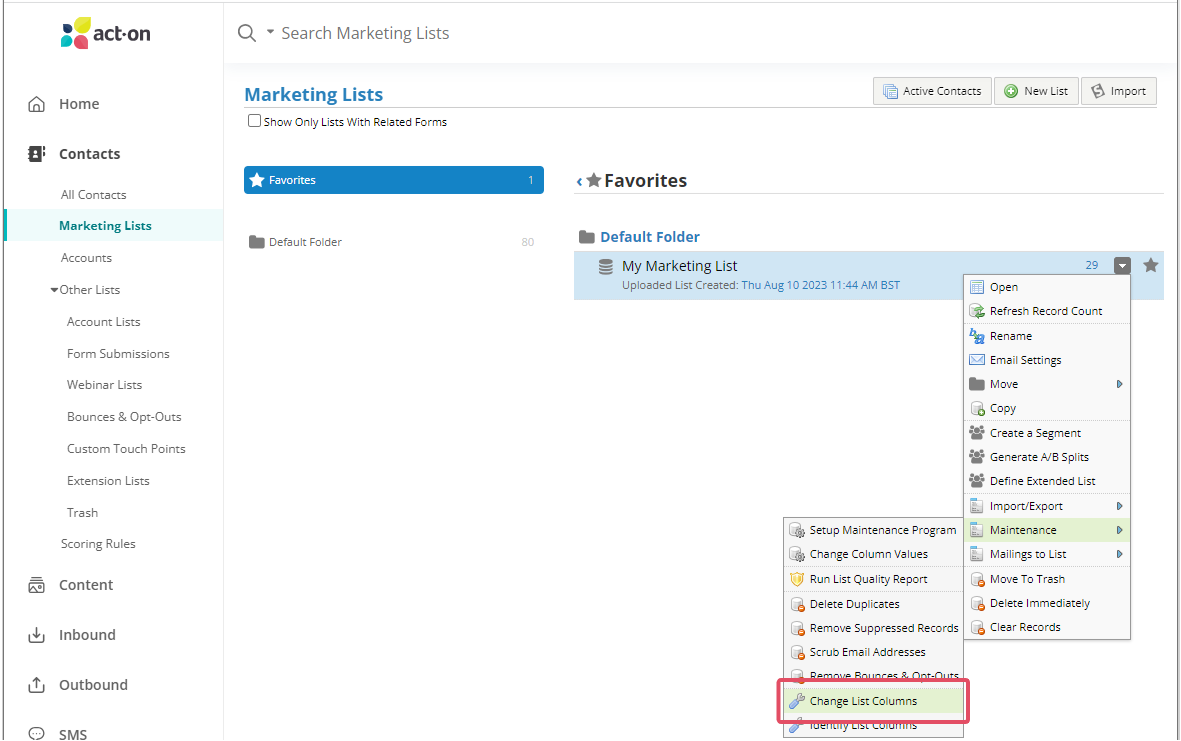Open Account Lists

click(x=103, y=322)
